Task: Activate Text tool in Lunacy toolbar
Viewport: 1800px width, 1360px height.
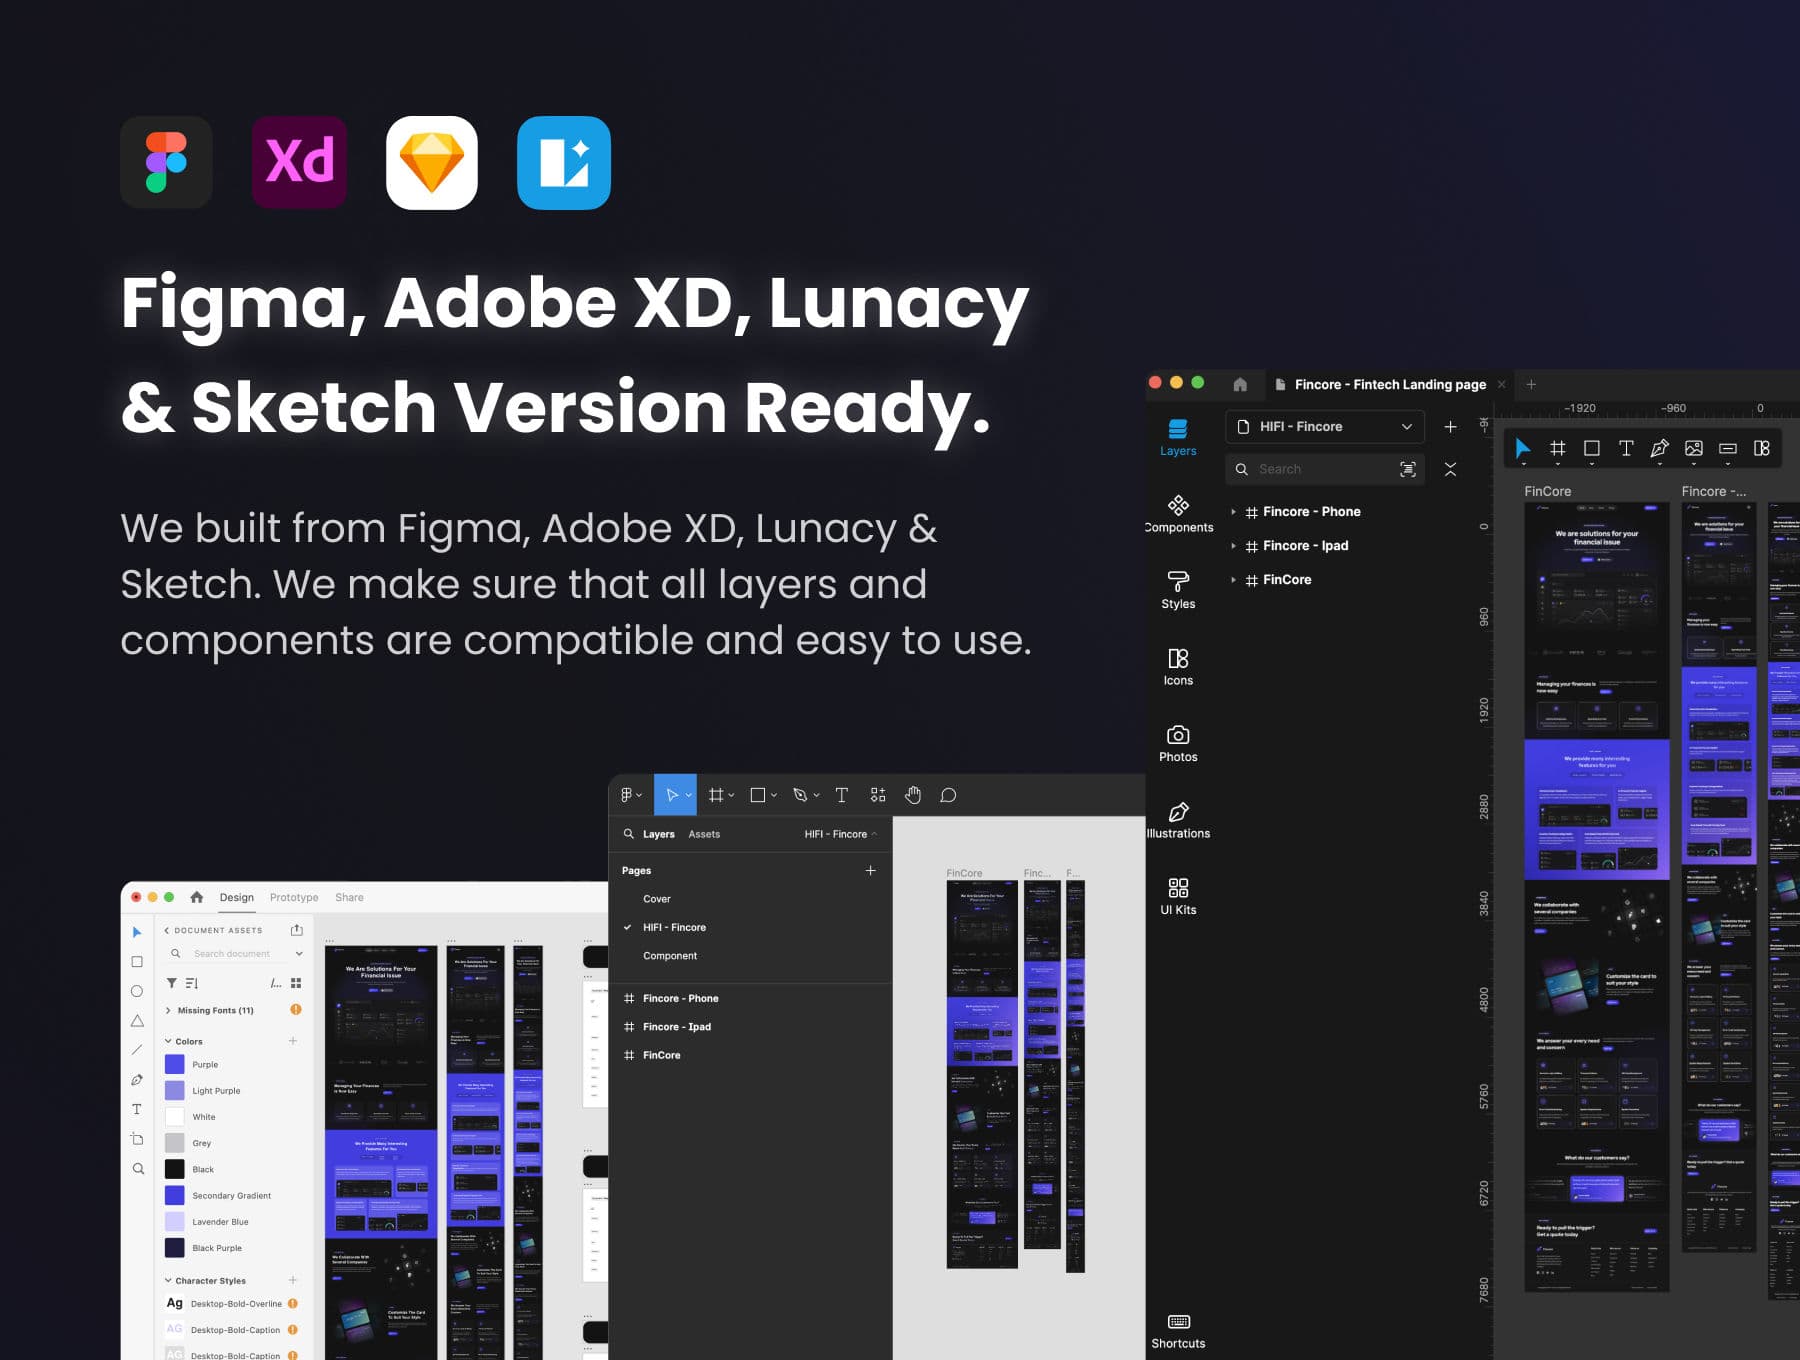Action: (1626, 449)
